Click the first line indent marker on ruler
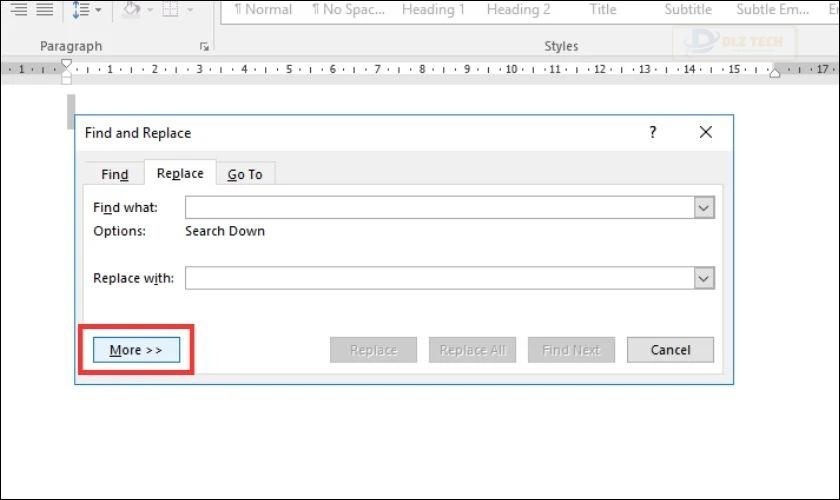 click(x=66, y=64)
